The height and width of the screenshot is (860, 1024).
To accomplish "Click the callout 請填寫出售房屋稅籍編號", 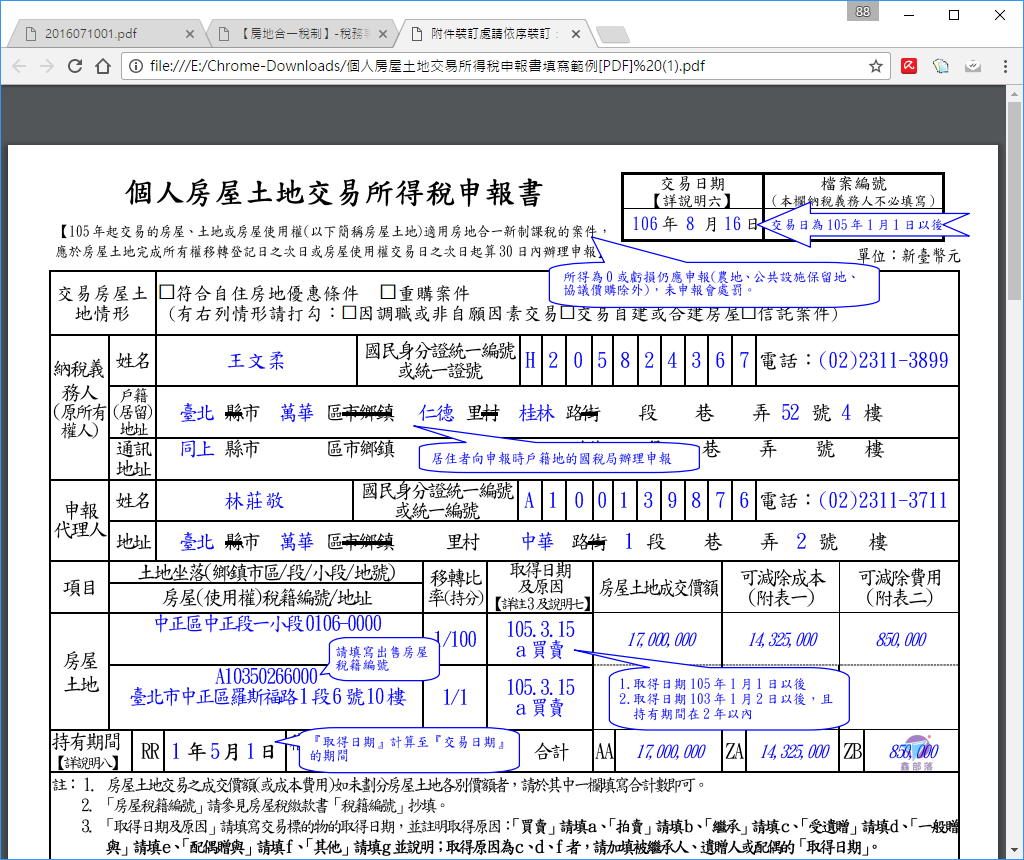I will tap(381, 658).
